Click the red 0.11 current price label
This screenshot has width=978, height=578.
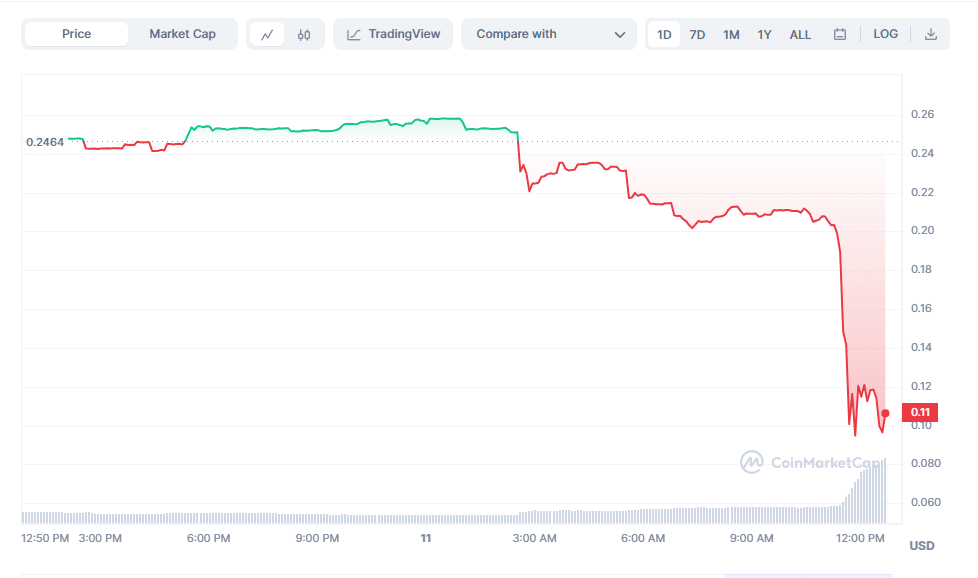919,412
